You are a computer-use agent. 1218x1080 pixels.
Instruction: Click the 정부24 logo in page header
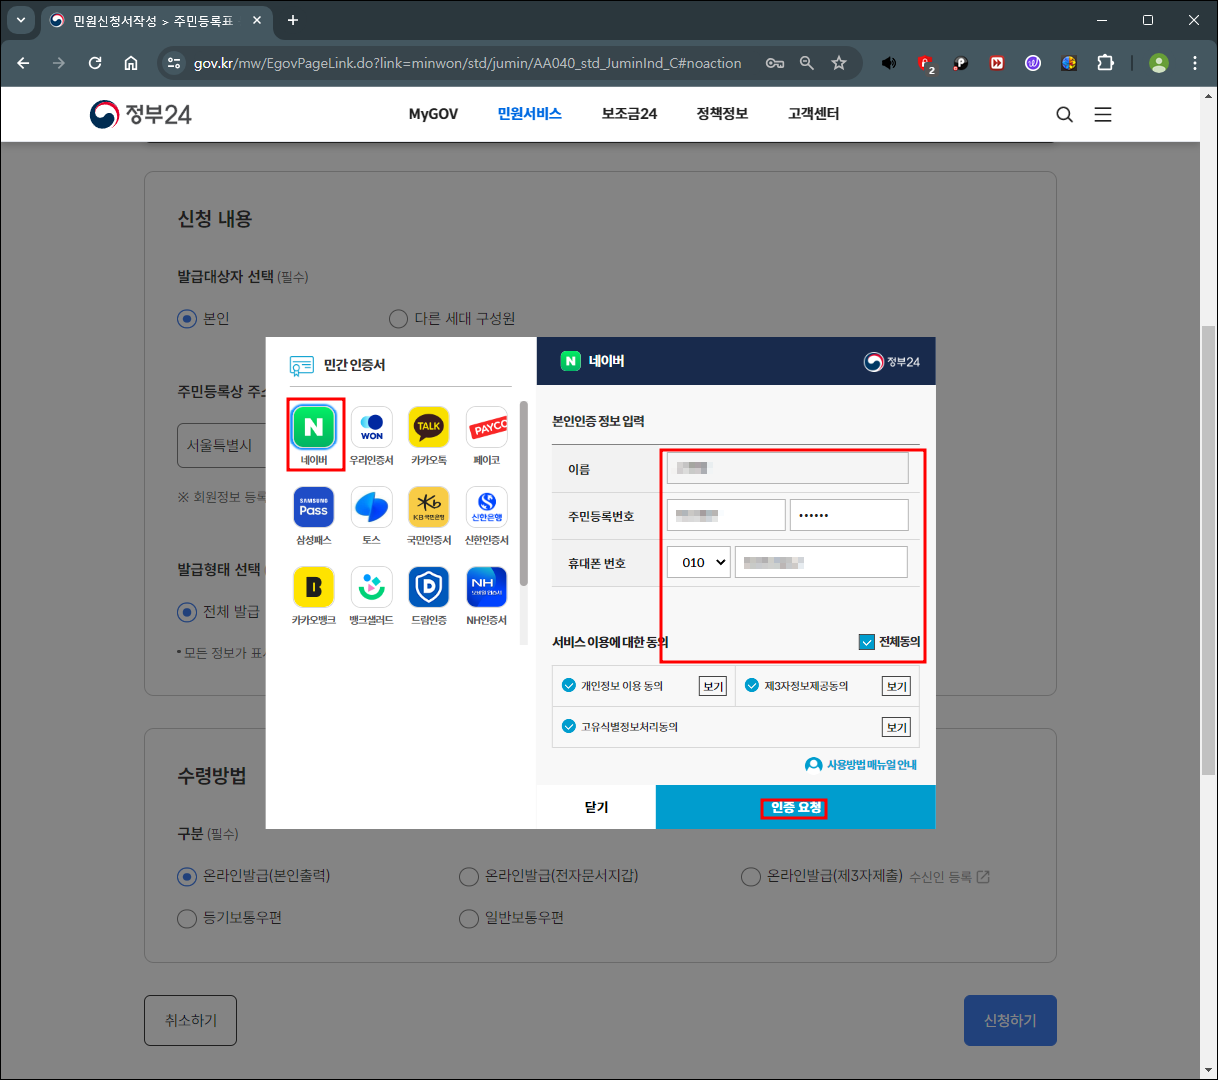(141, 114)
